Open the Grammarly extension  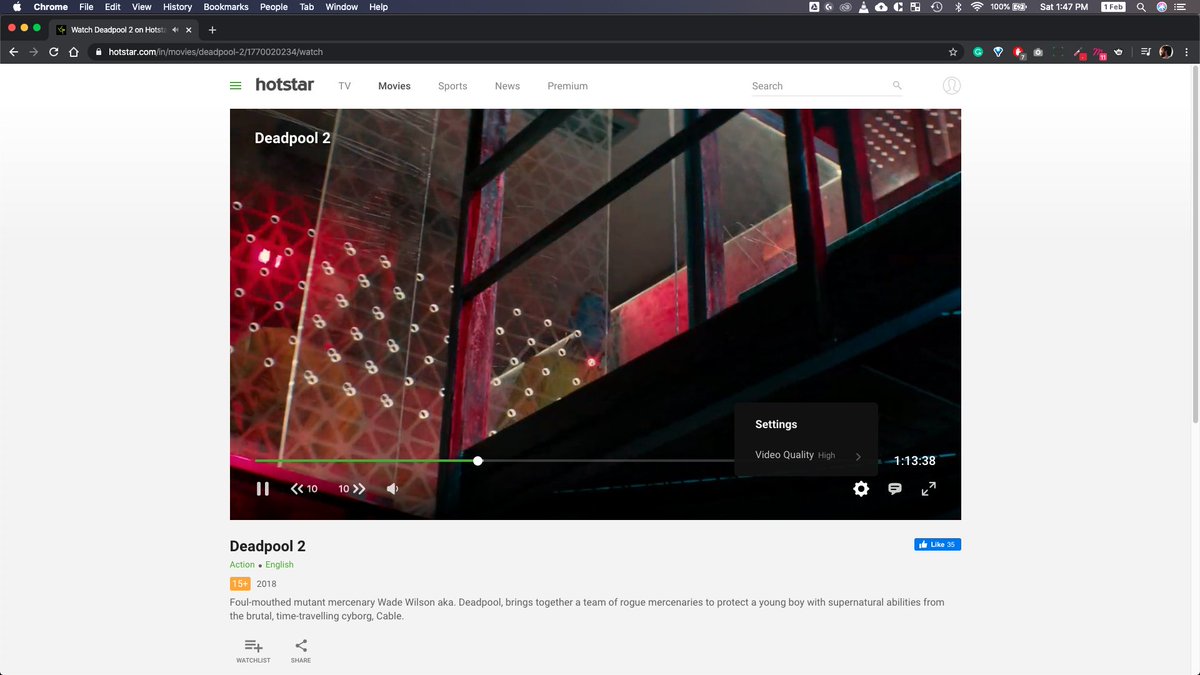978,52
